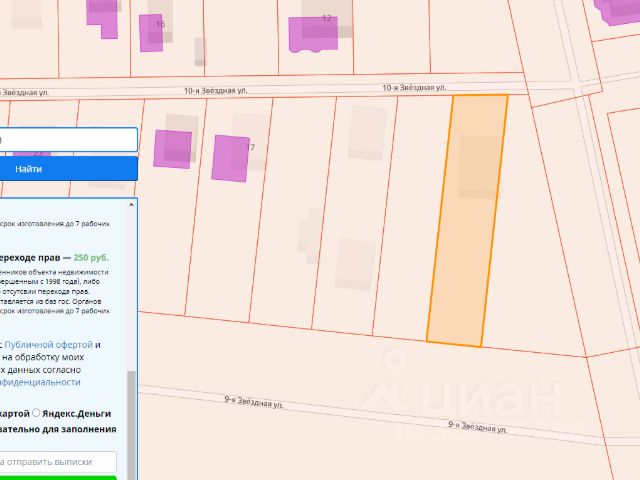Image resolution: width=640 pixels, height=480 pixels.
Task: Click the side panel scrollbar thumb
Action: coord(131,424)
